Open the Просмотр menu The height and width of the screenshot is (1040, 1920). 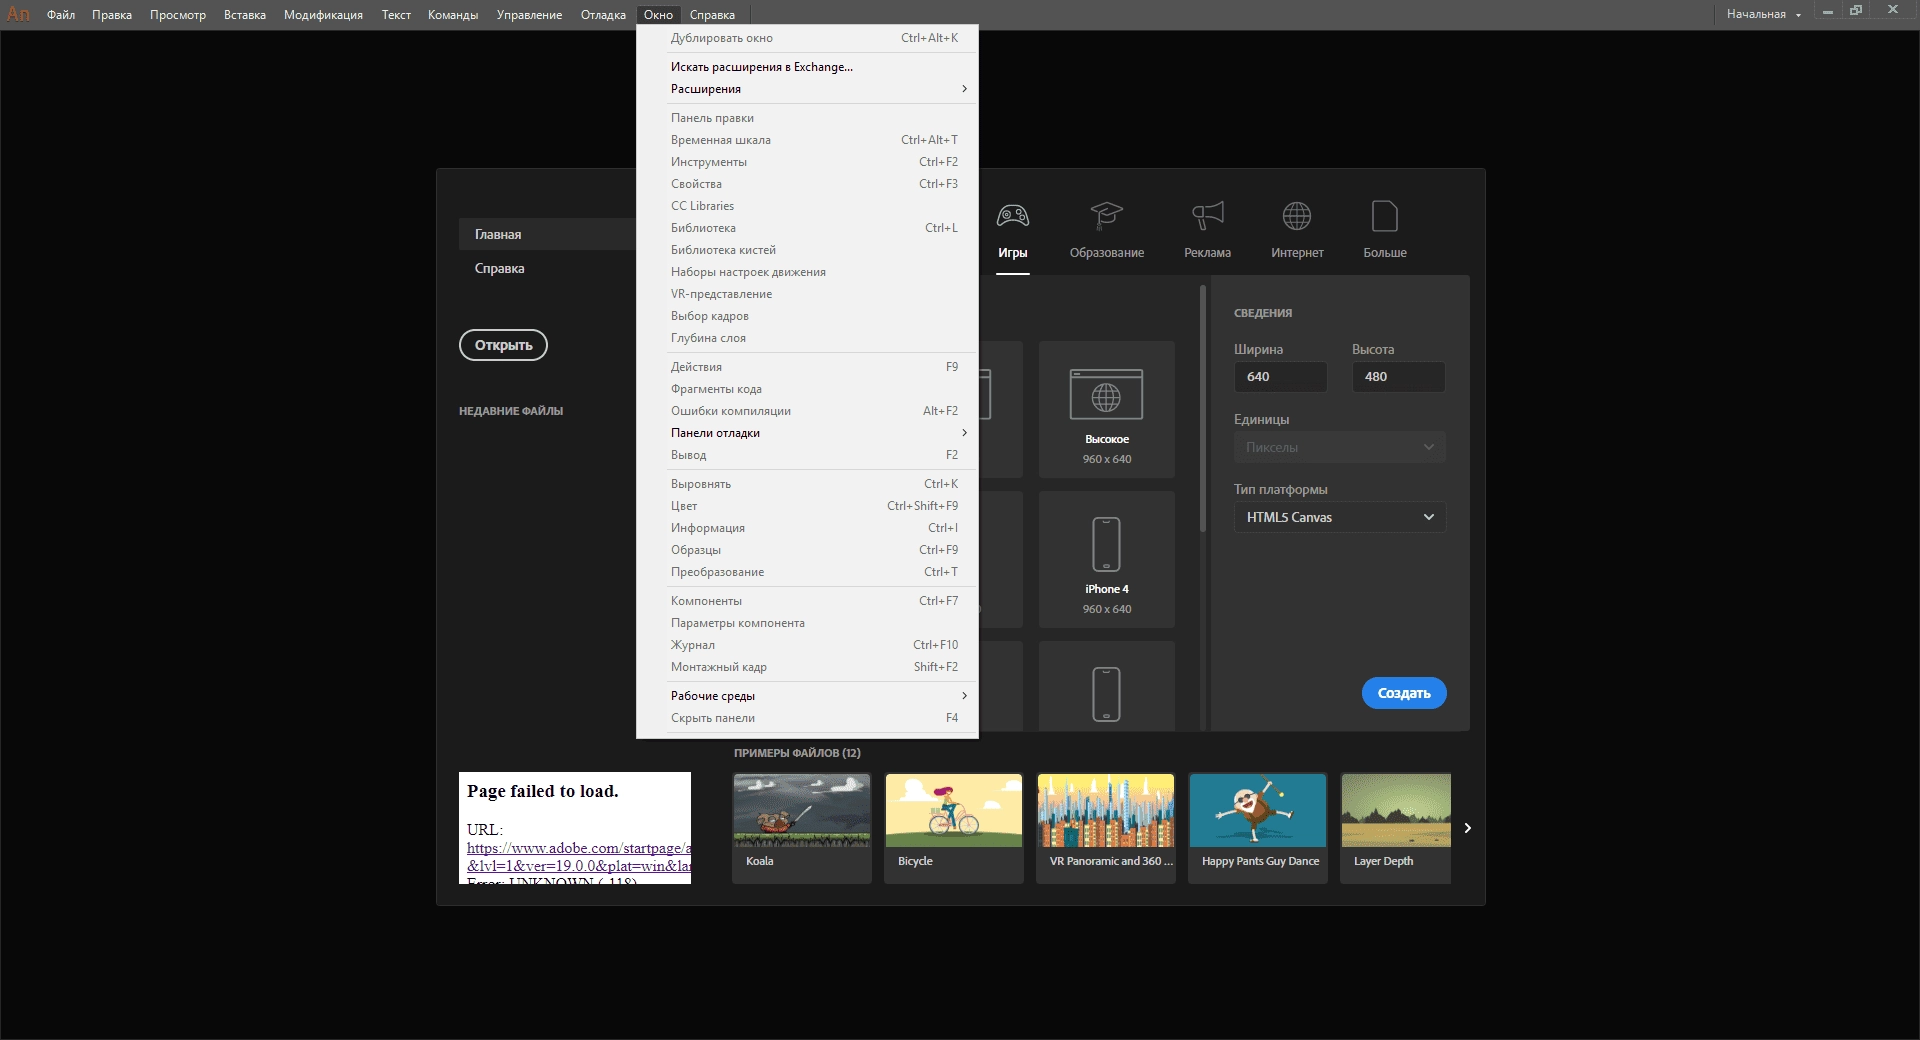click(x=178, y=14)
